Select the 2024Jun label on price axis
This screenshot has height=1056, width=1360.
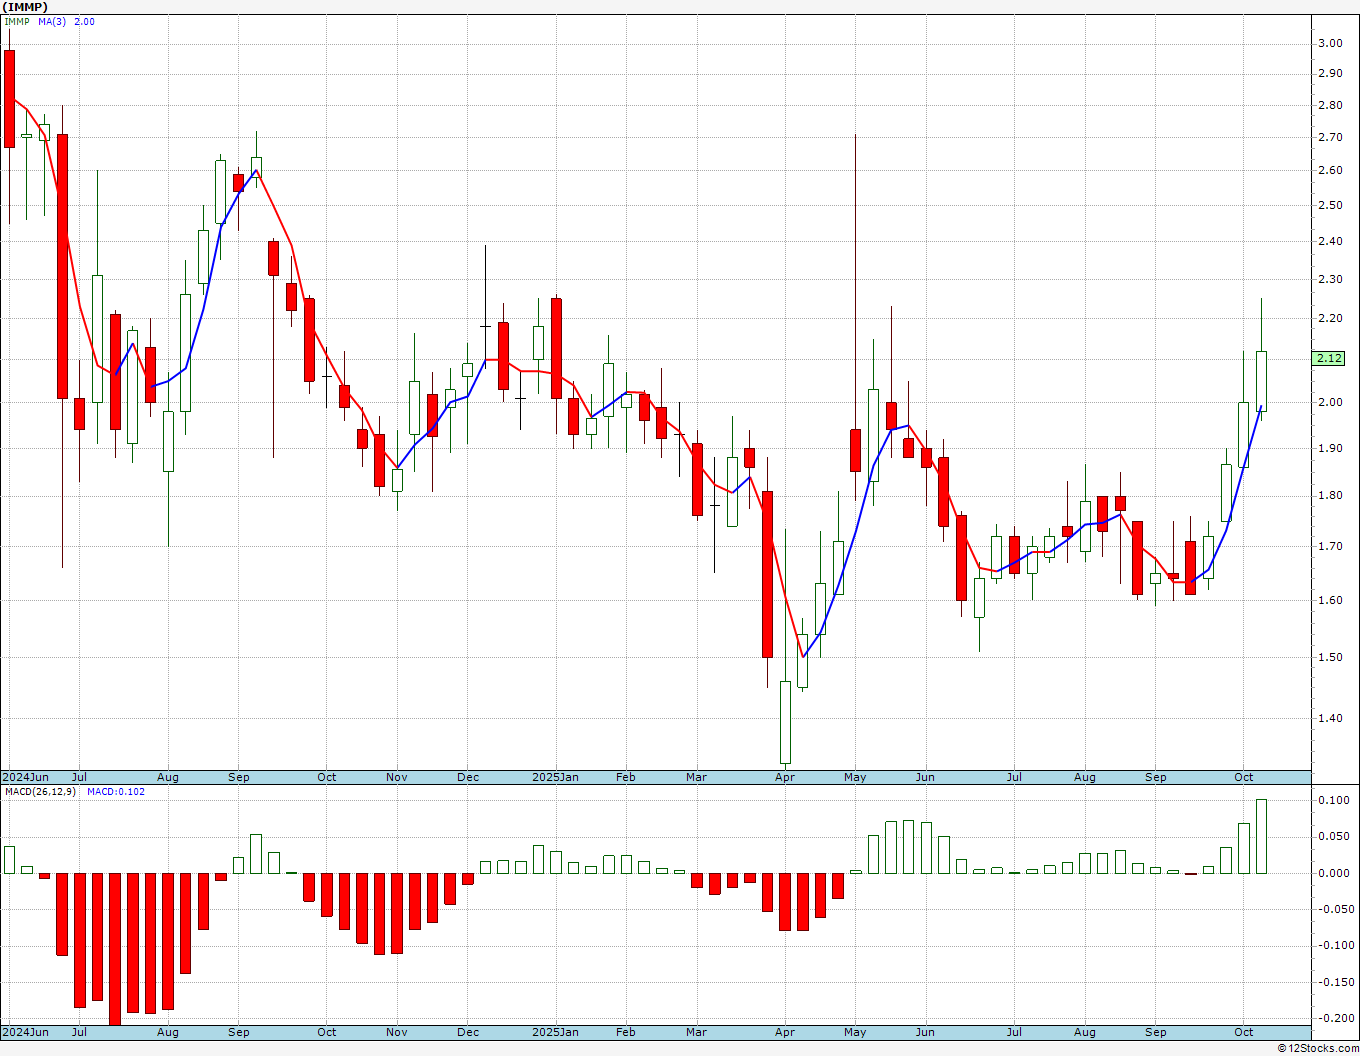25,777
